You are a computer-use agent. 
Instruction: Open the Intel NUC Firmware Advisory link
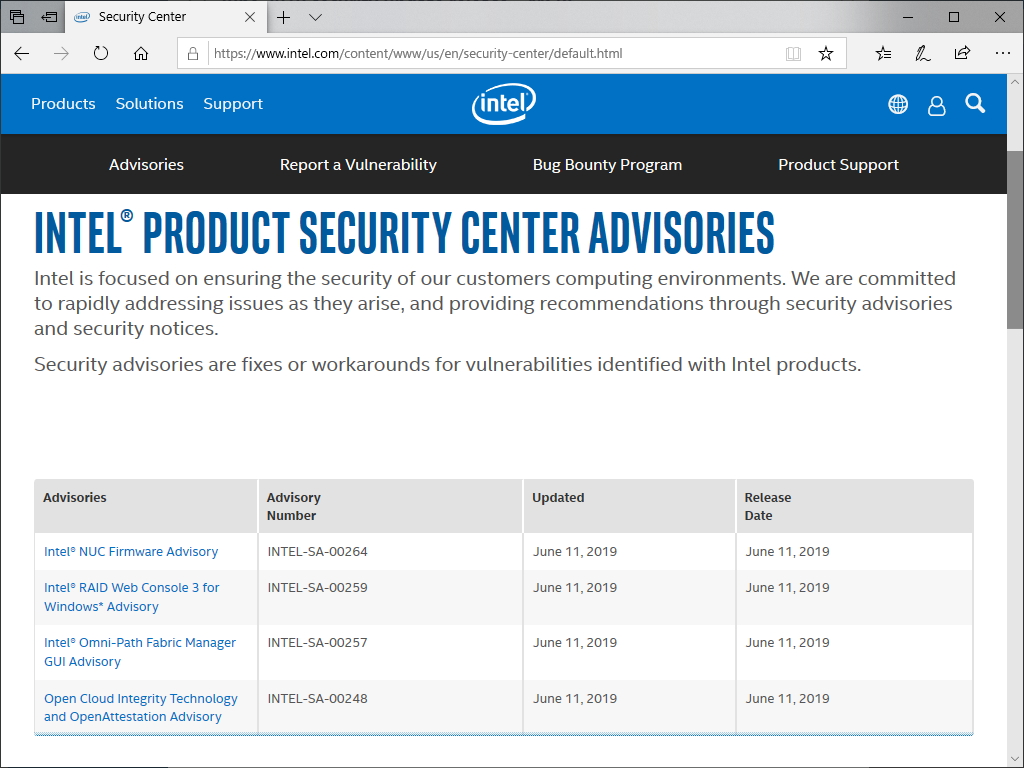129,551
